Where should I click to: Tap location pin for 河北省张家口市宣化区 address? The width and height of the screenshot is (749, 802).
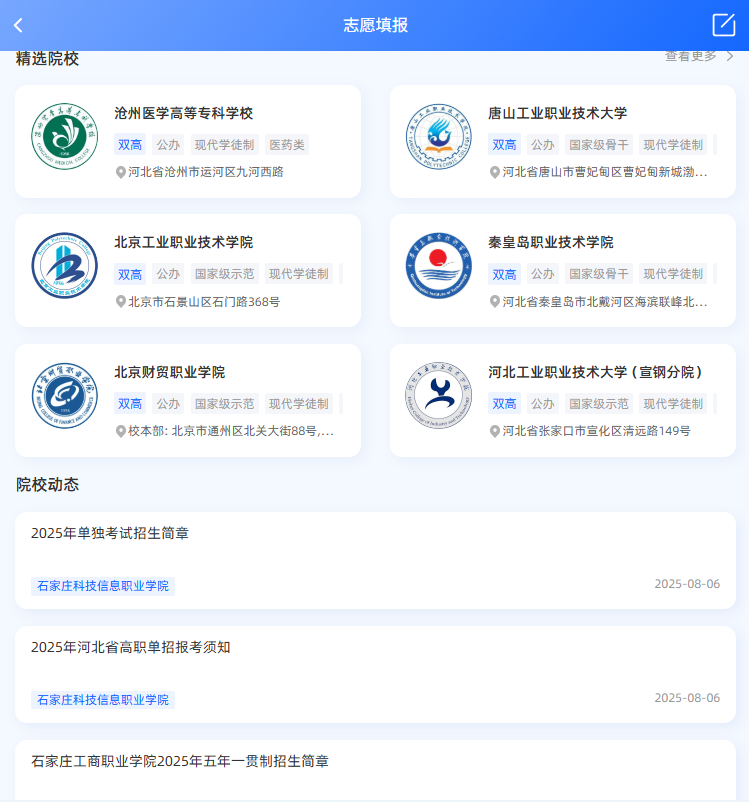(495, 432)
